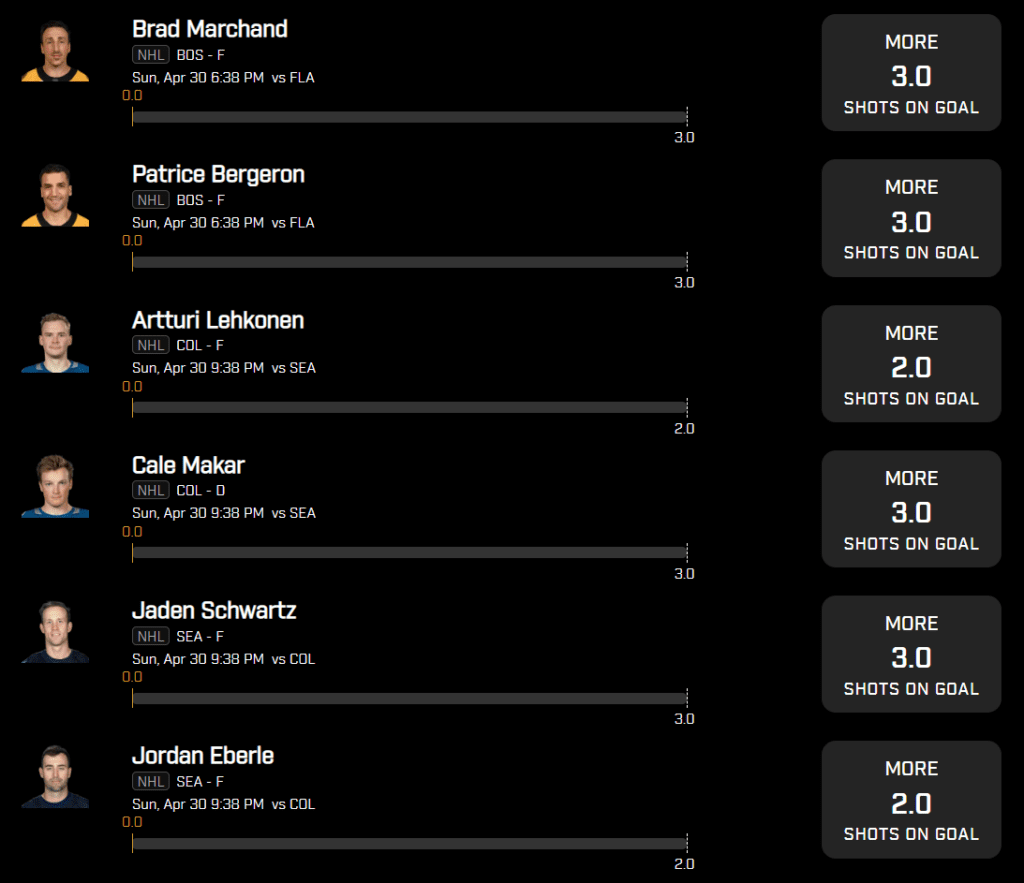
Task: Select Jaden Schwartz's headshot
Action: (x=55, y=632)
